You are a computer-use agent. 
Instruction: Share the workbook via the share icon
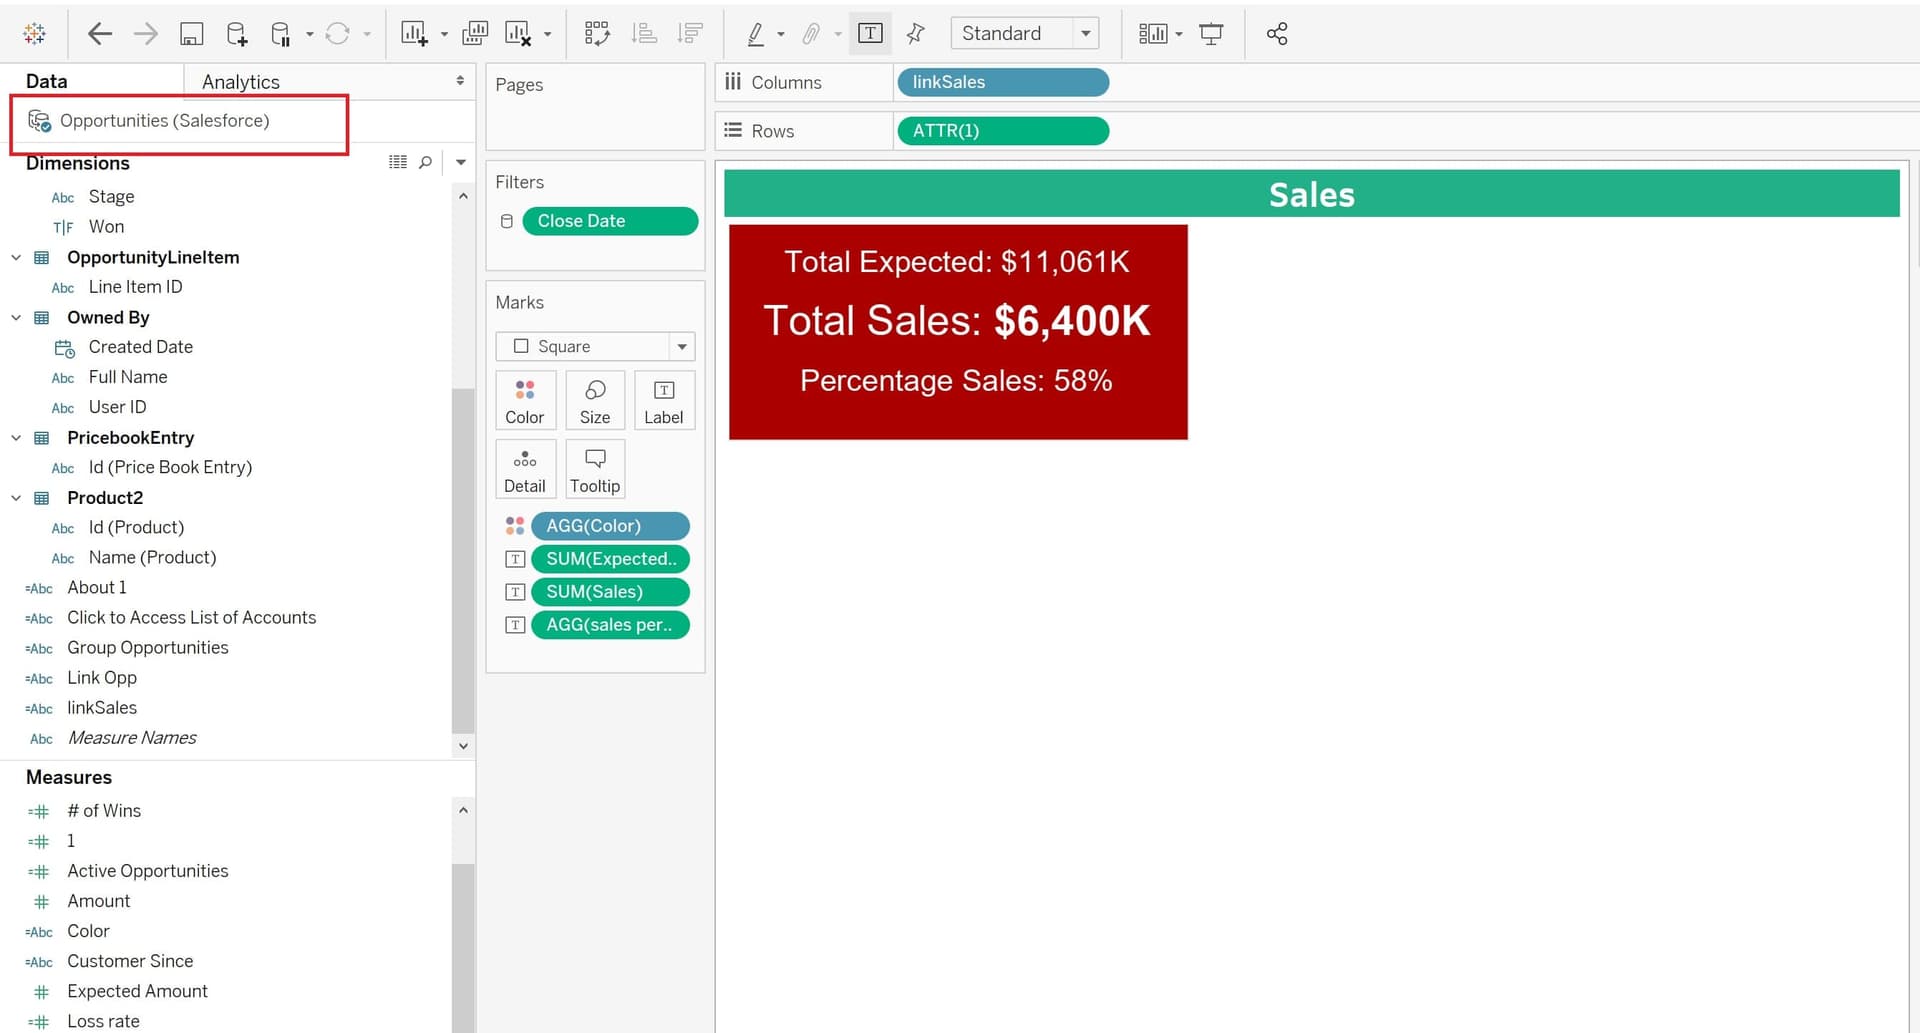1277,33
